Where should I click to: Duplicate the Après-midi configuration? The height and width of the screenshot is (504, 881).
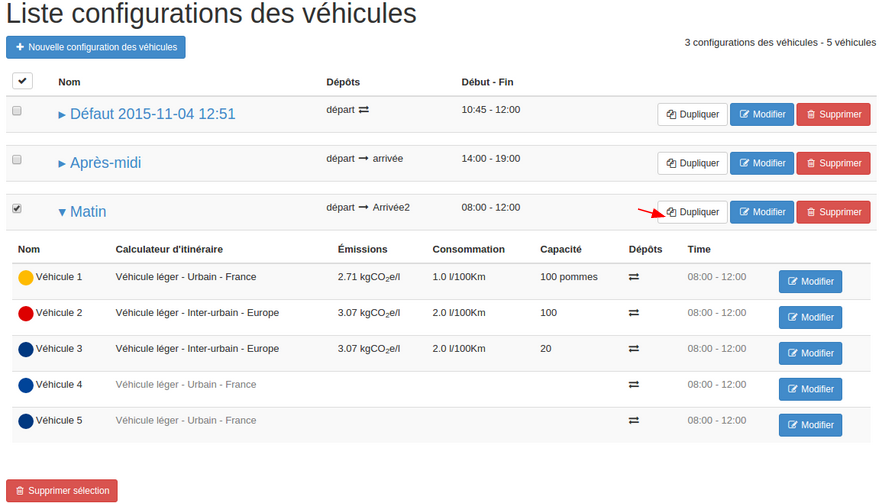click(x=692, y=163)
